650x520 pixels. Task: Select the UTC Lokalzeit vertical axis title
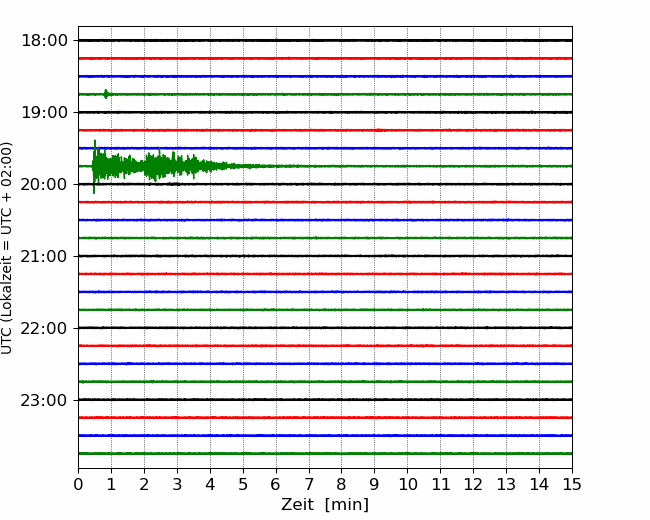click(7, 248)
